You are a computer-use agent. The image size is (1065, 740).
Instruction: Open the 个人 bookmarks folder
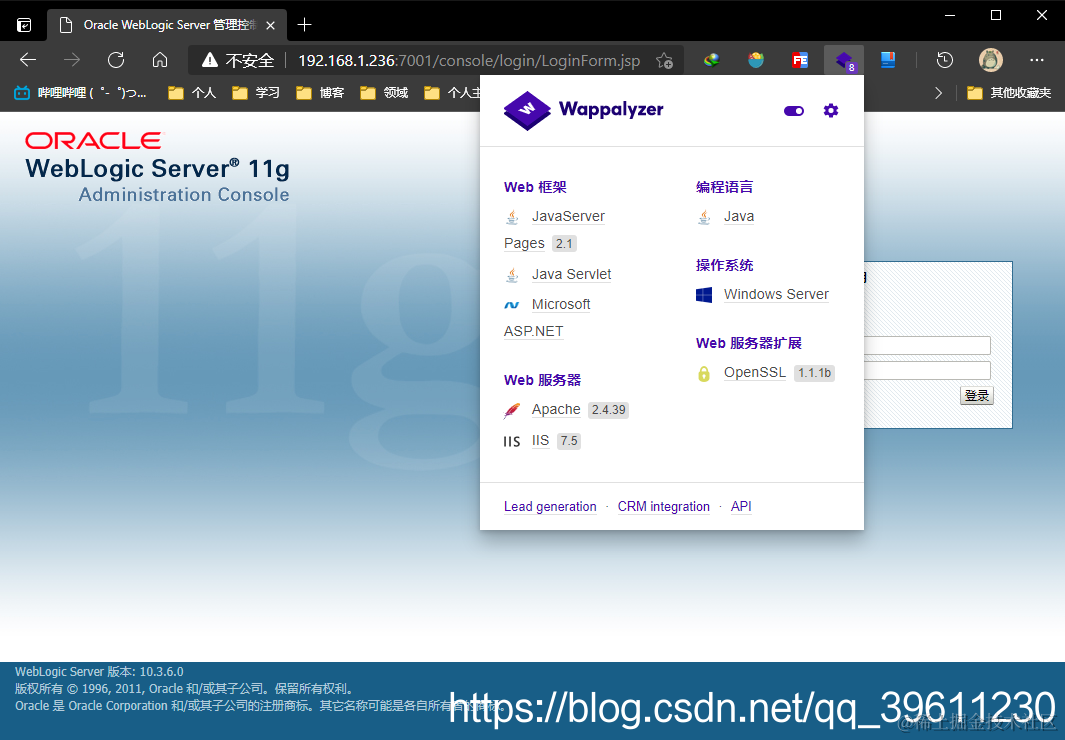point(192,93)
